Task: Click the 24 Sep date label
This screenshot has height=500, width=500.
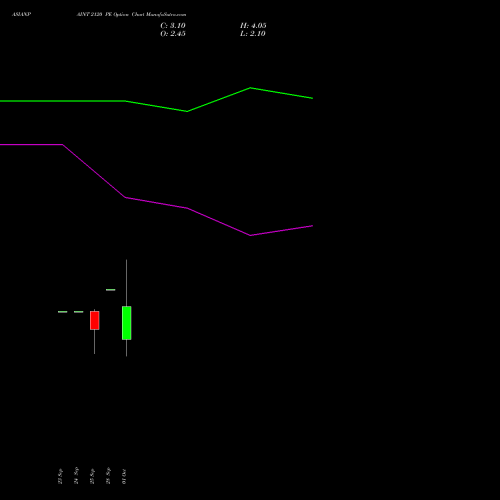Action: coord(76,475)
